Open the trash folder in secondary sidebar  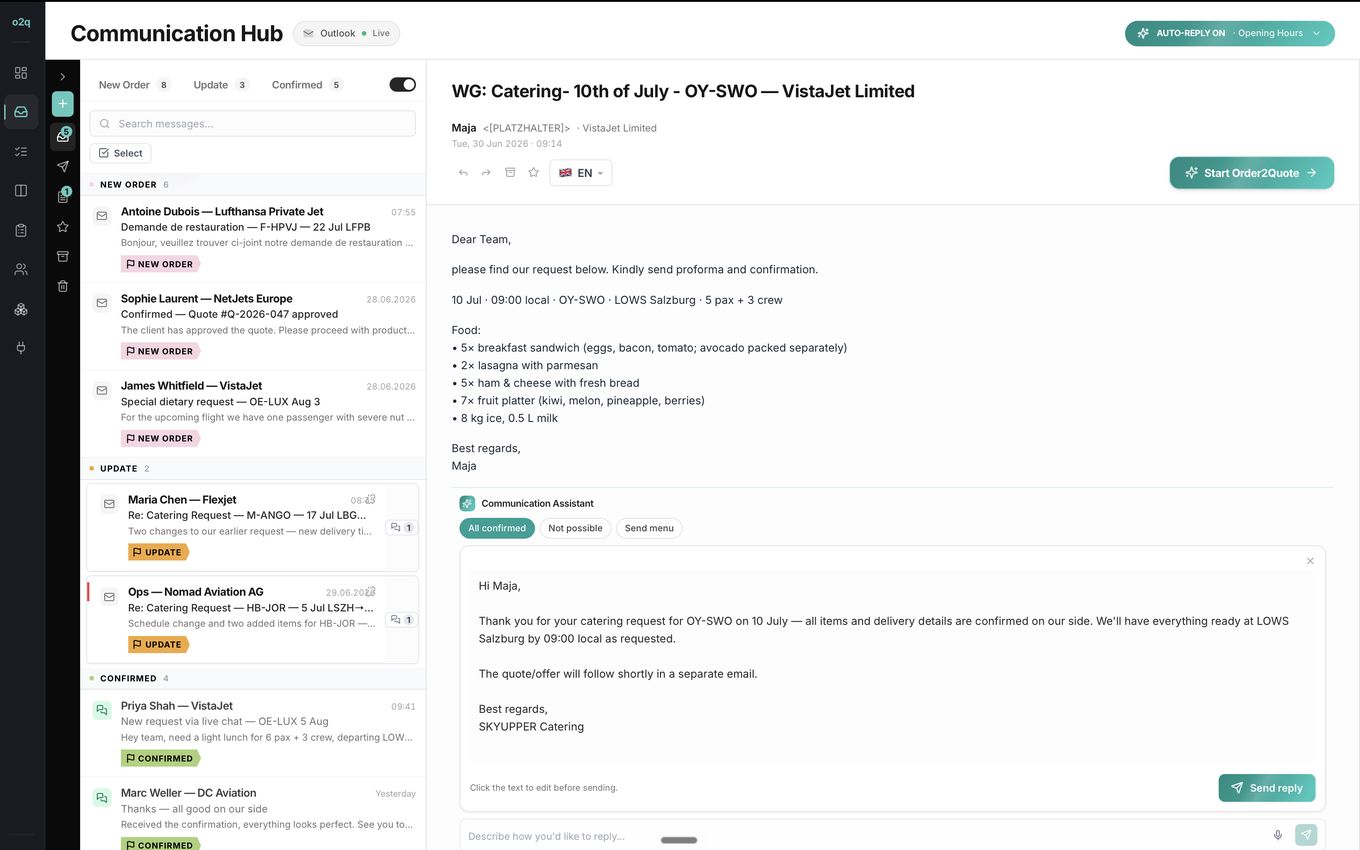63,286
